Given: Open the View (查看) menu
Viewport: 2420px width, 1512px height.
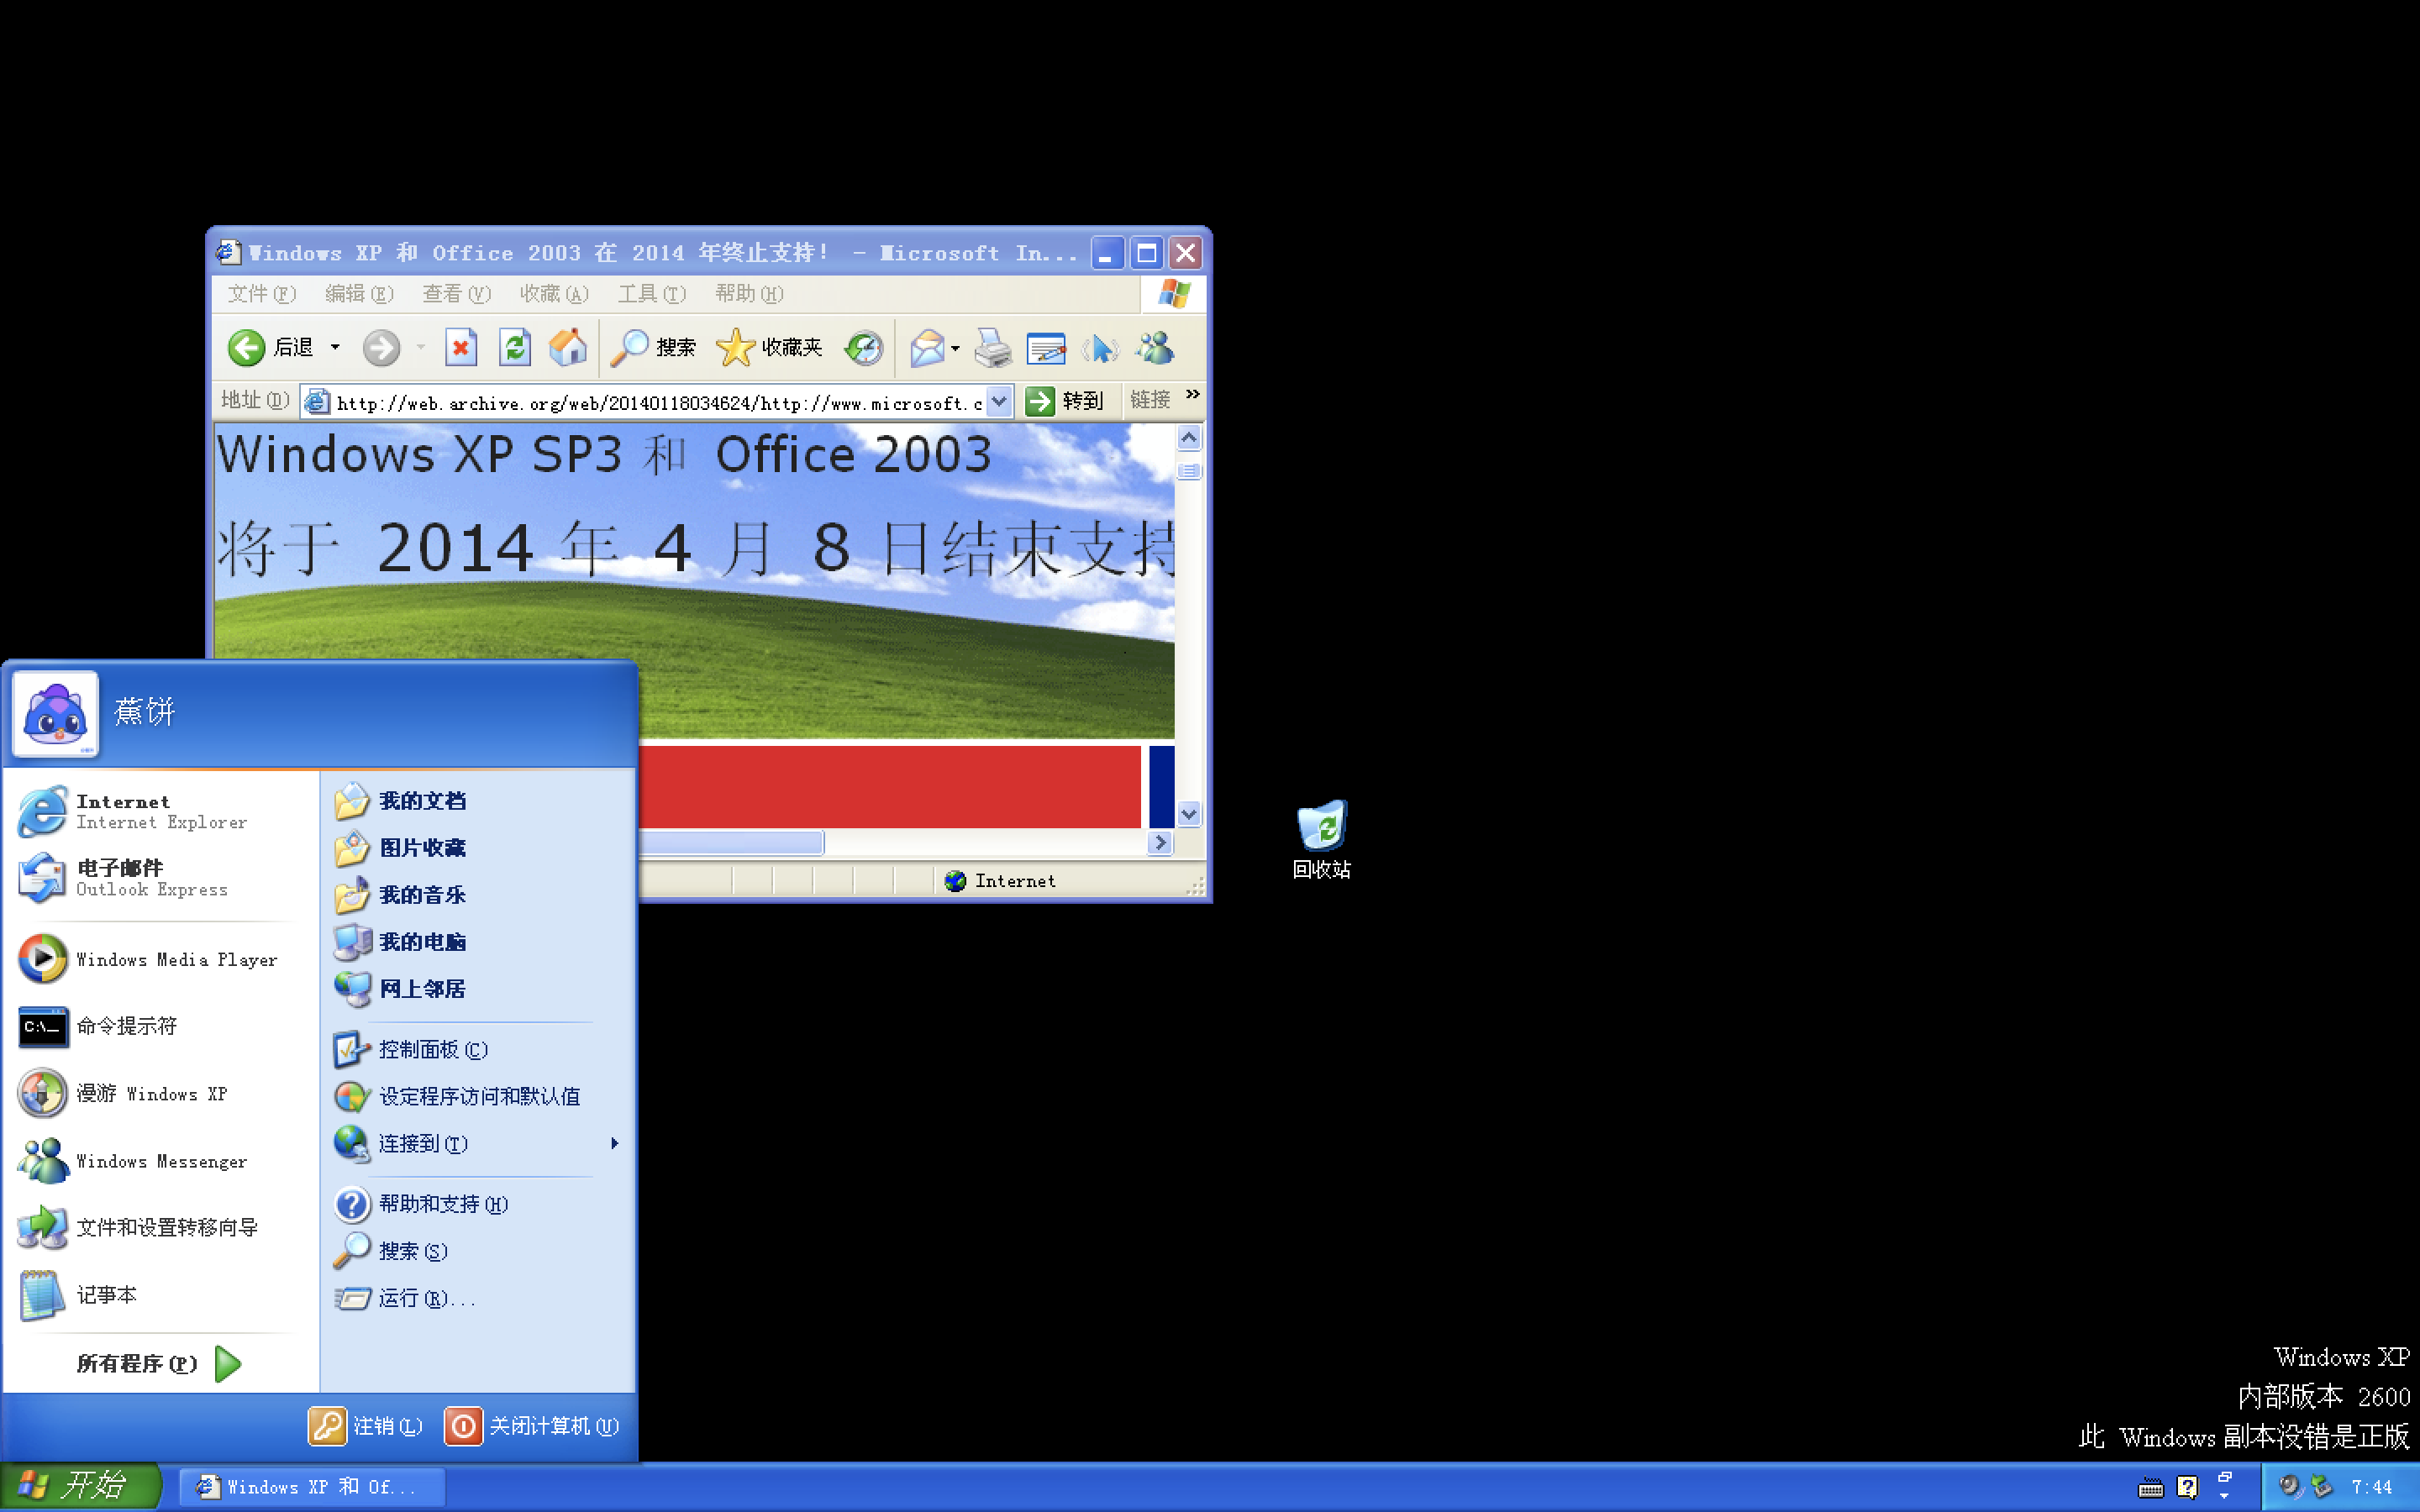Looking at the screenshot, I should tap(456, 294).
